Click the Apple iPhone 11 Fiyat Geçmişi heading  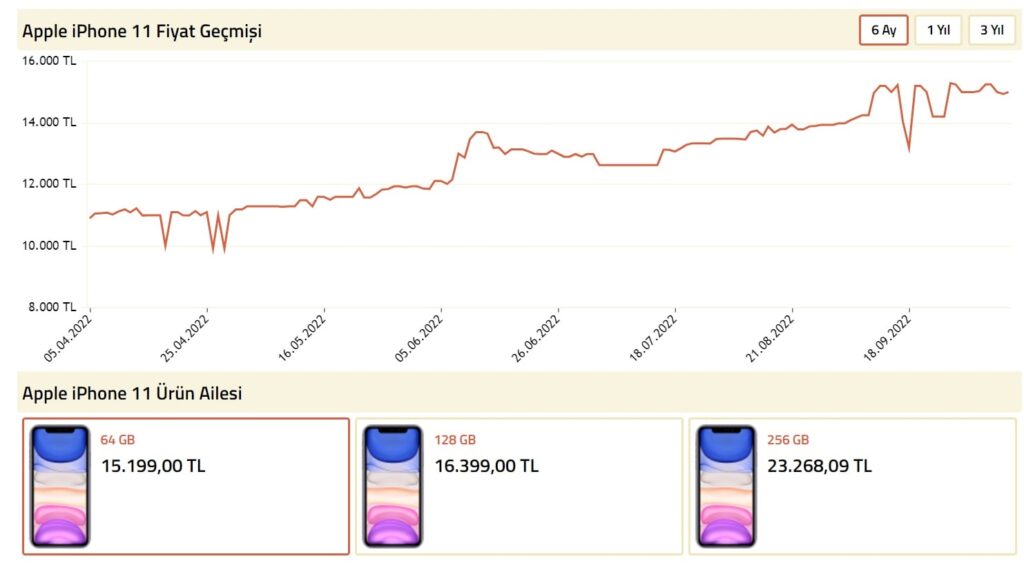[142, 31]
